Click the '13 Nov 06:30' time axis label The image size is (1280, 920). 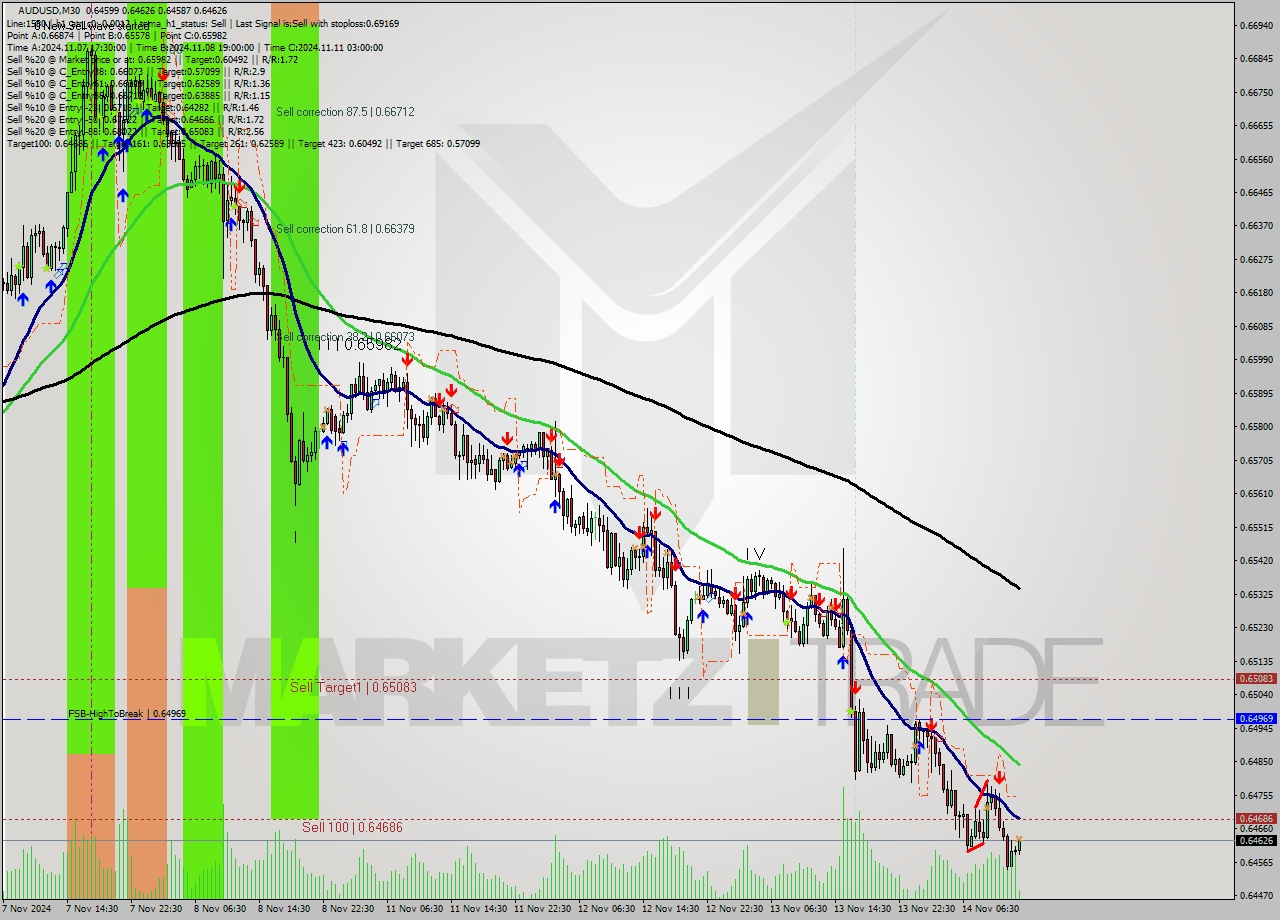click(x=798, y=909)
